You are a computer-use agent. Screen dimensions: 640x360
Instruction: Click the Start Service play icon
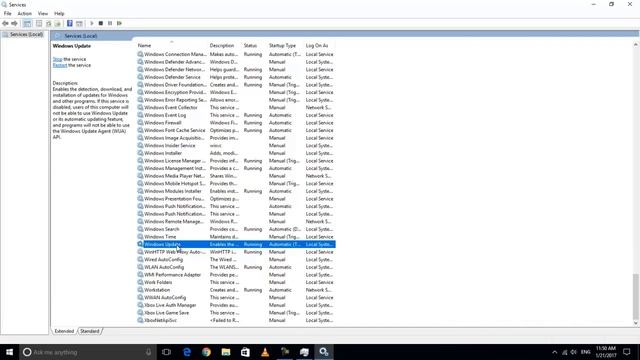[92, 24]
